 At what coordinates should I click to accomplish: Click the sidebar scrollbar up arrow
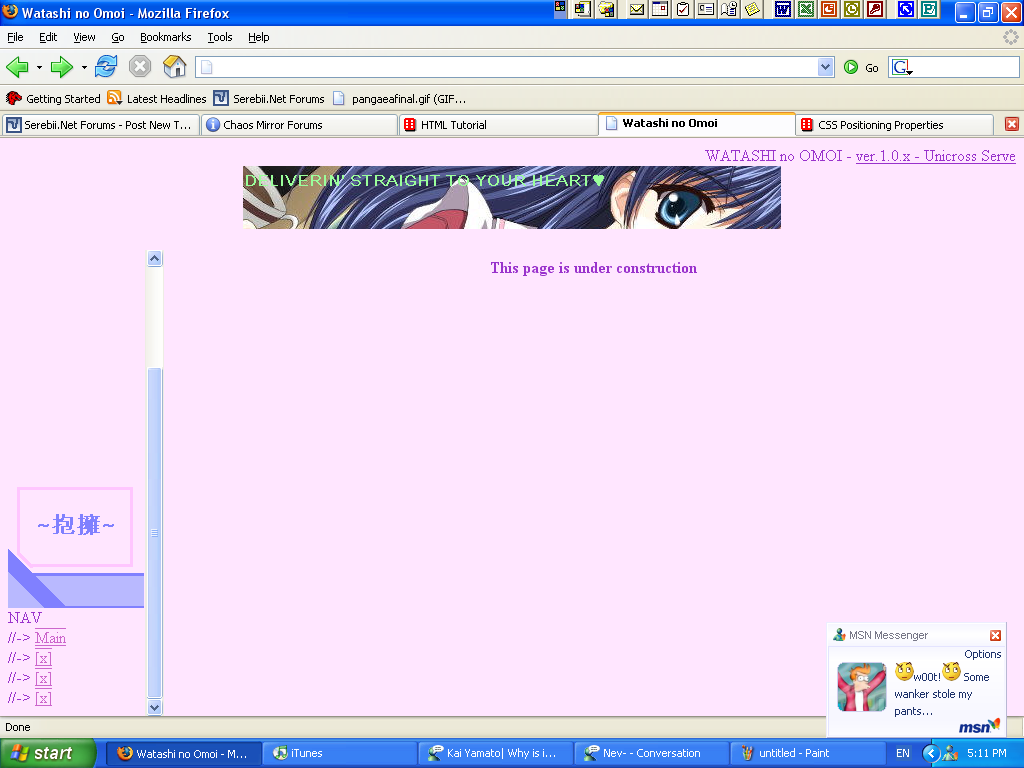point(154,259)
